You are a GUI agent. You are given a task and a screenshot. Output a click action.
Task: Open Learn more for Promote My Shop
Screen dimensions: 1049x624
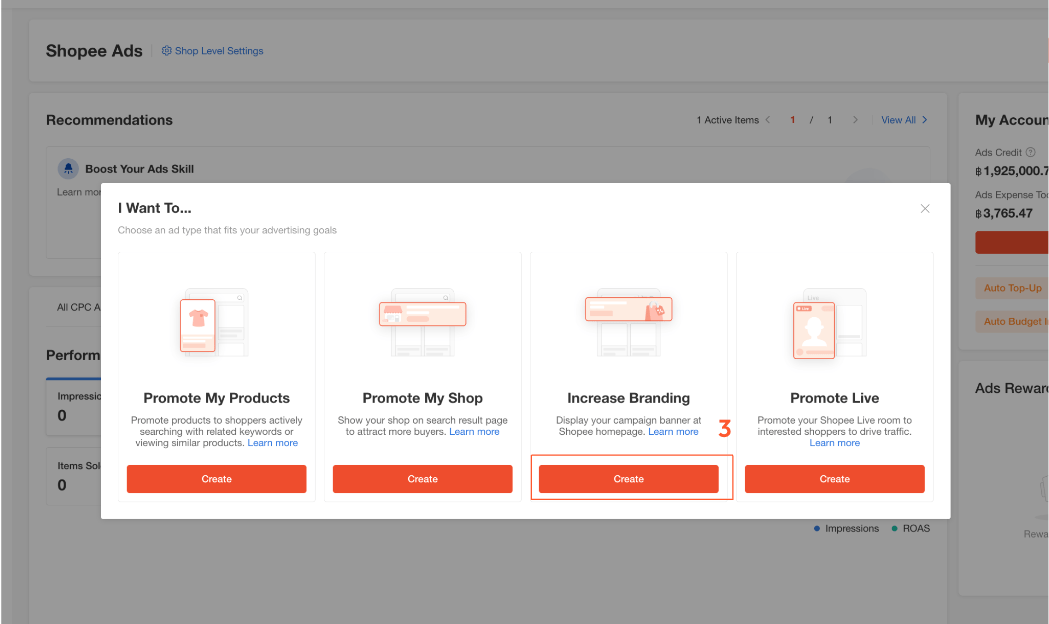[x=474, y=432]
